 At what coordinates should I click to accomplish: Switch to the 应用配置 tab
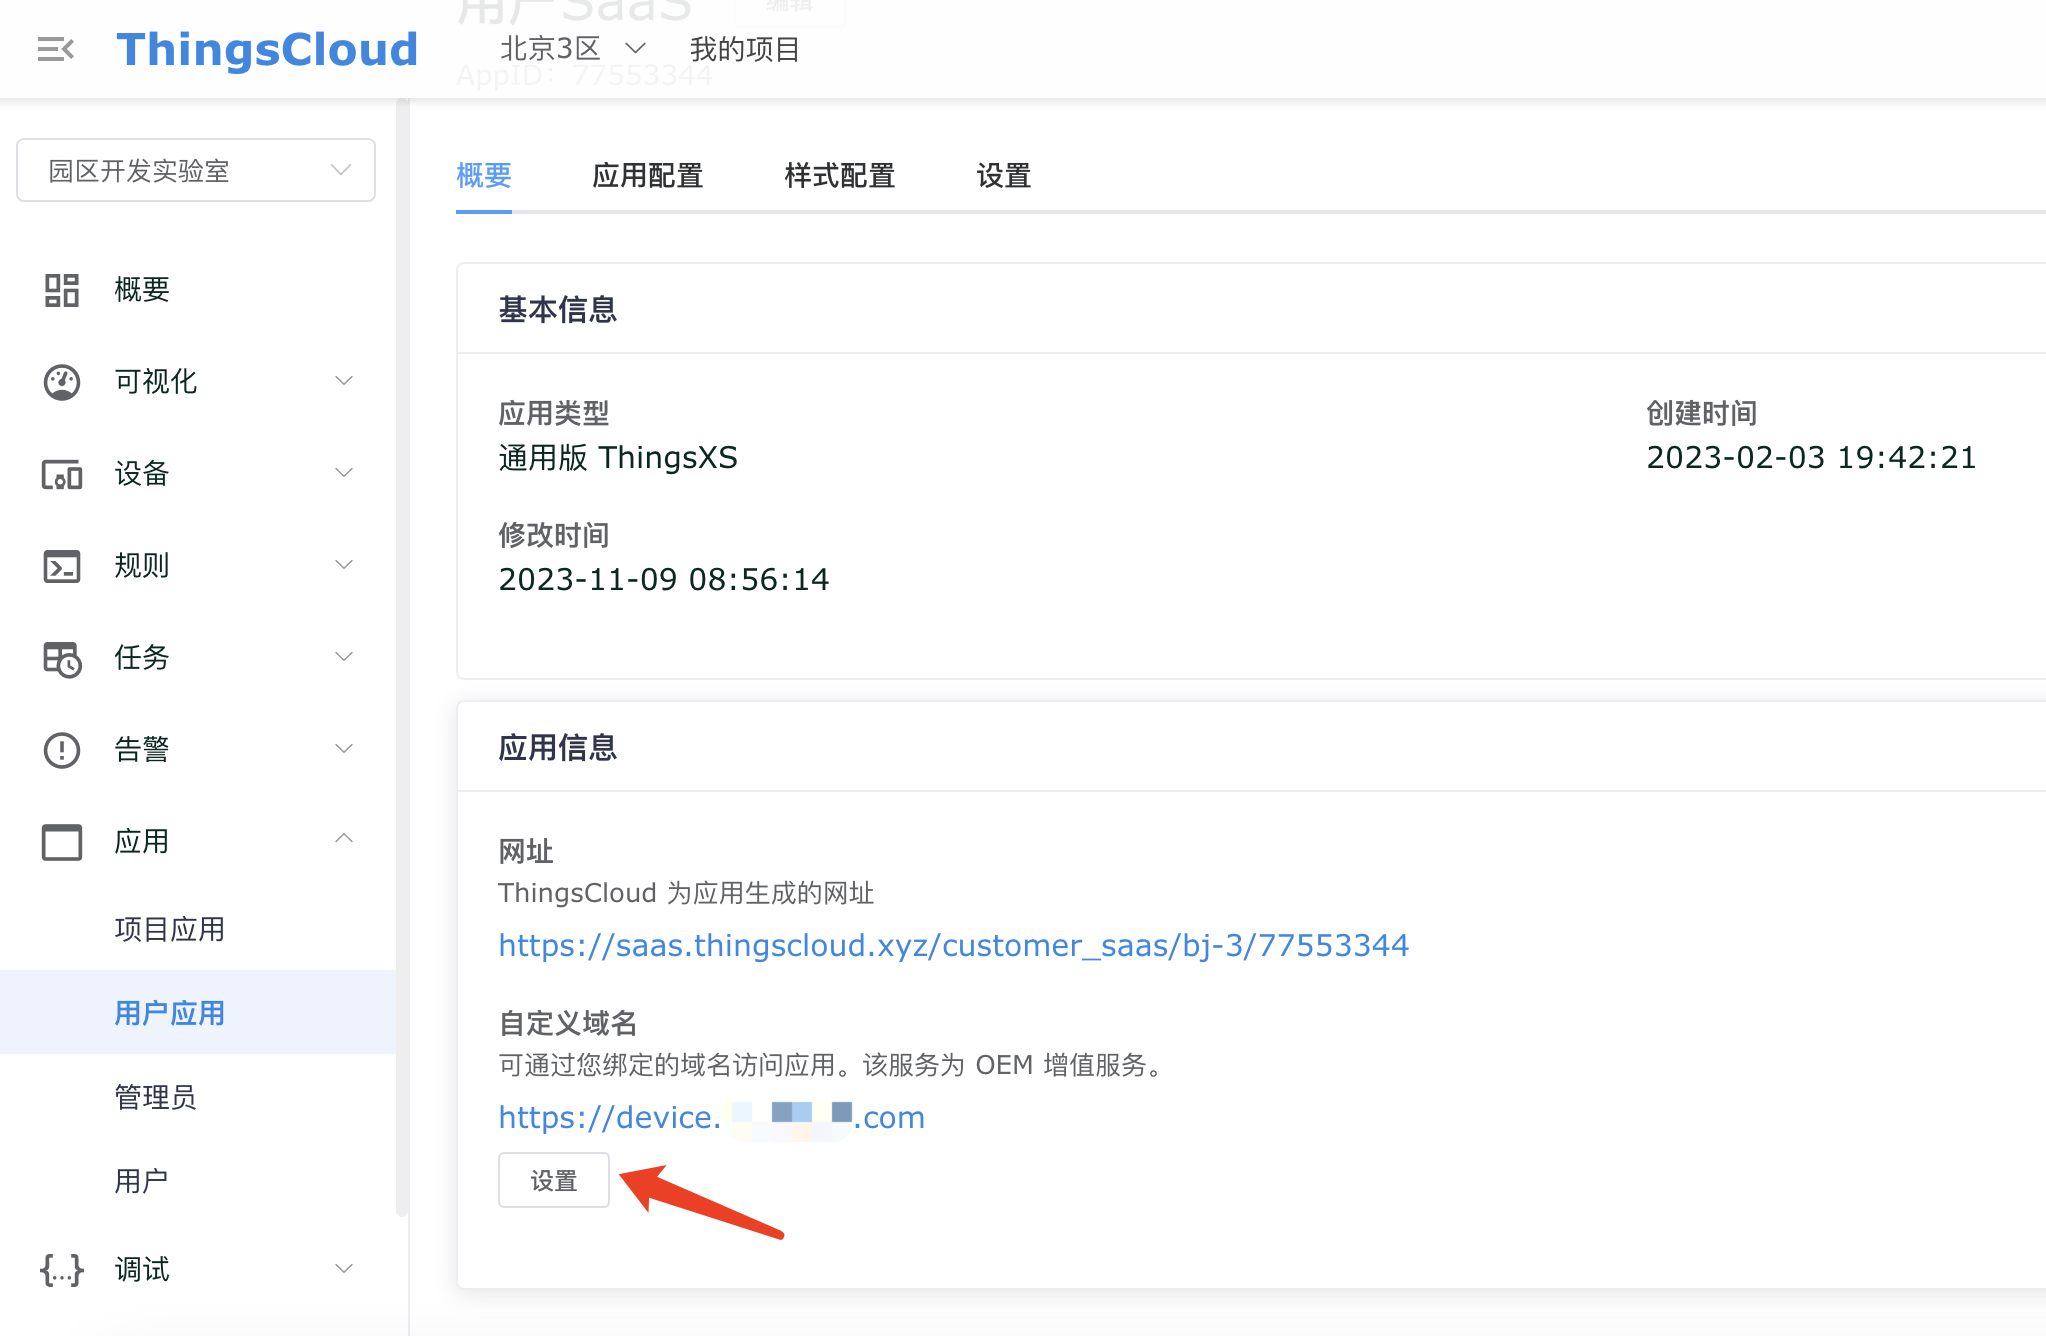pos(648,176)
